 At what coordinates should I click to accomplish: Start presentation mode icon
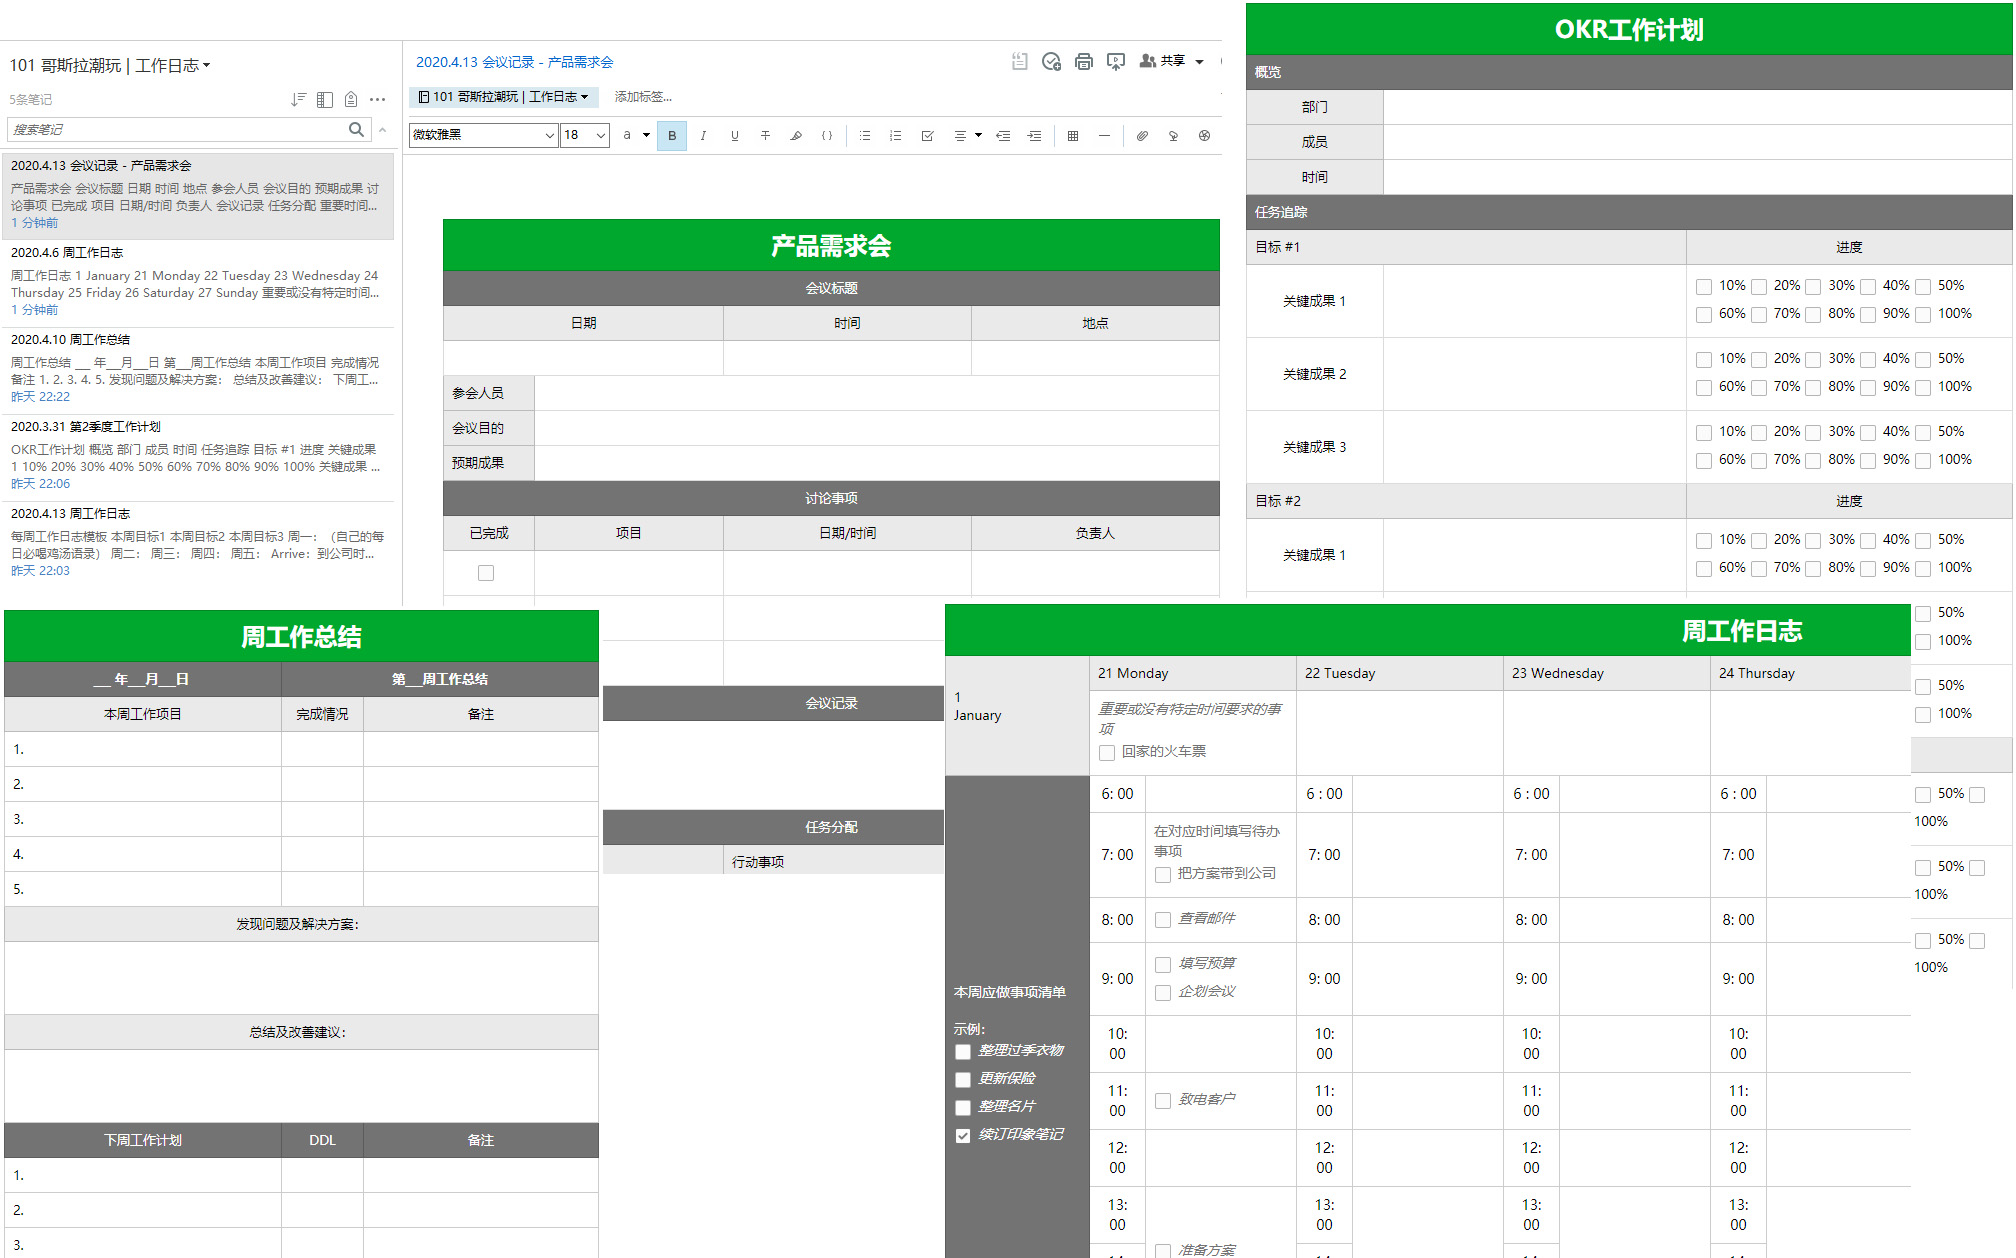(1116, 61)
